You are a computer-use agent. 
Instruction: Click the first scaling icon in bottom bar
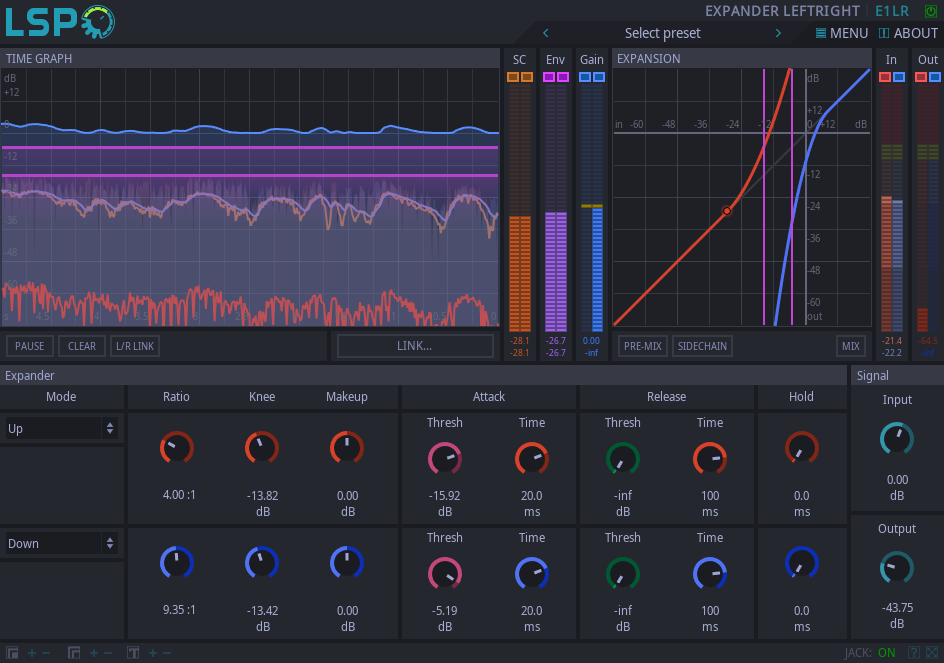13,653
